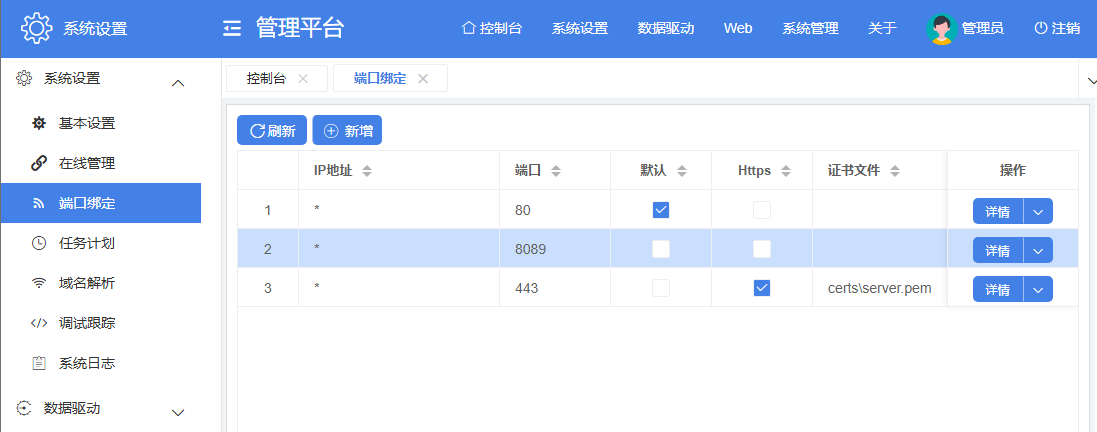
Task: Click the 新增 add button
Action: point(347,131)
